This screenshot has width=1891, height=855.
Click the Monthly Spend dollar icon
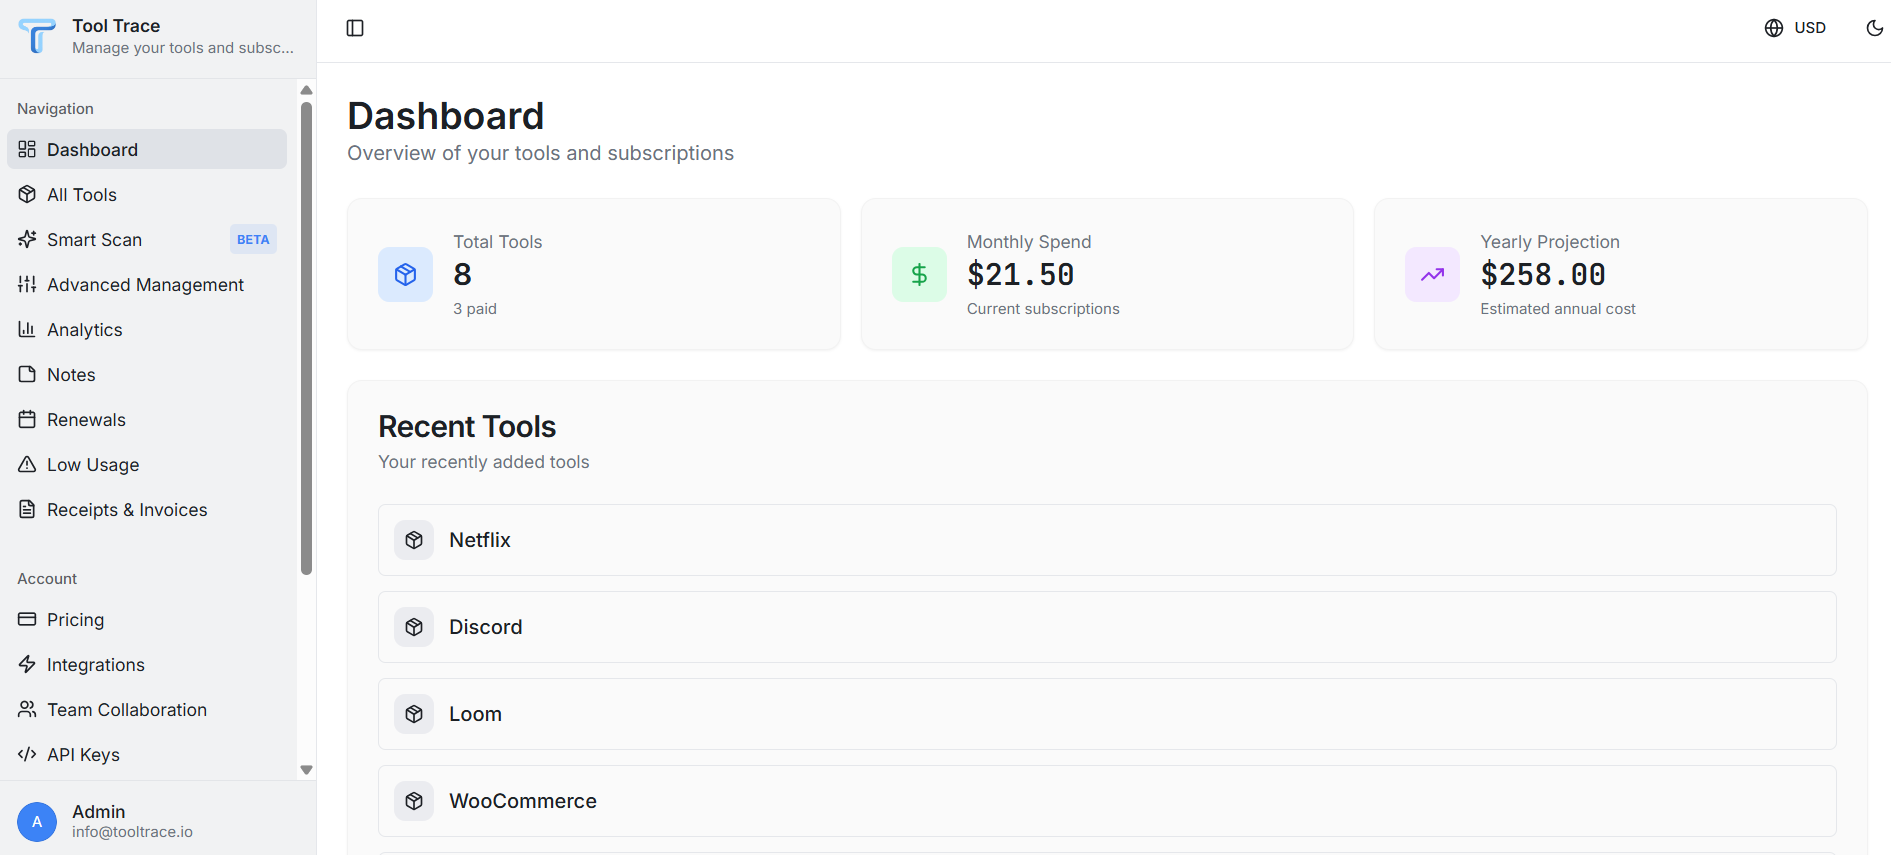(919, 274)
